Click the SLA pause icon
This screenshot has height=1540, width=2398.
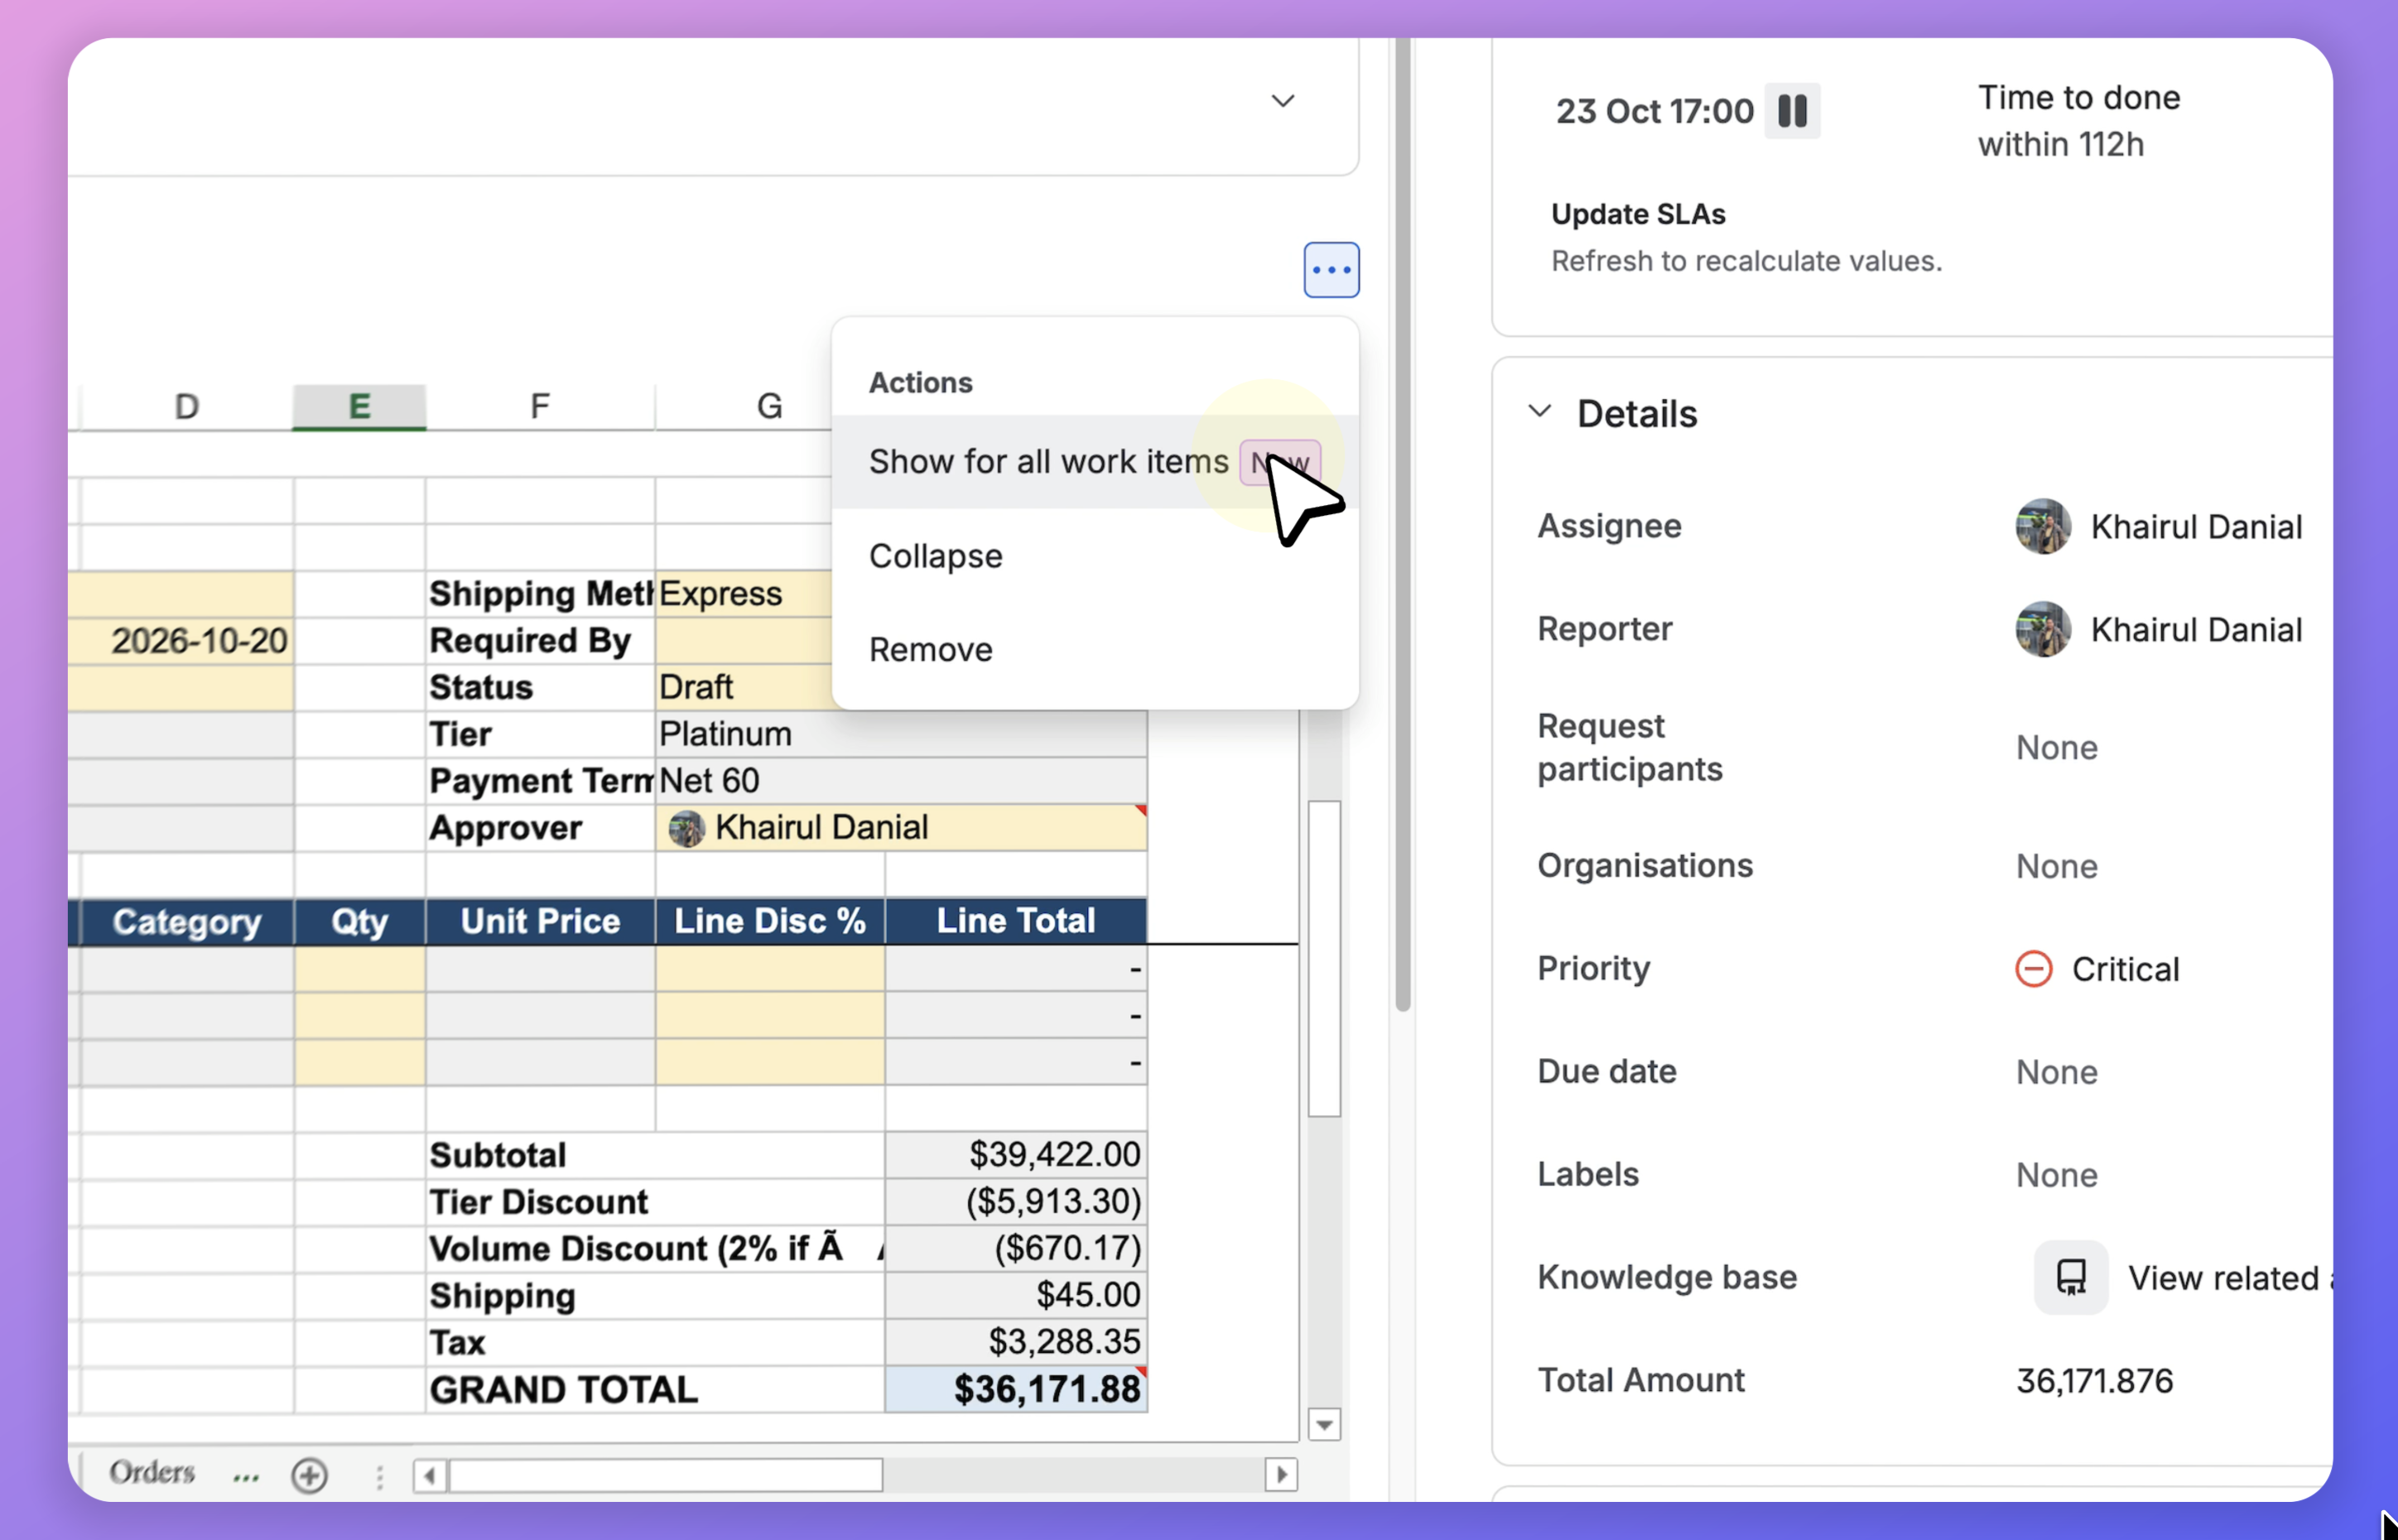click(x=1792, y=111)
